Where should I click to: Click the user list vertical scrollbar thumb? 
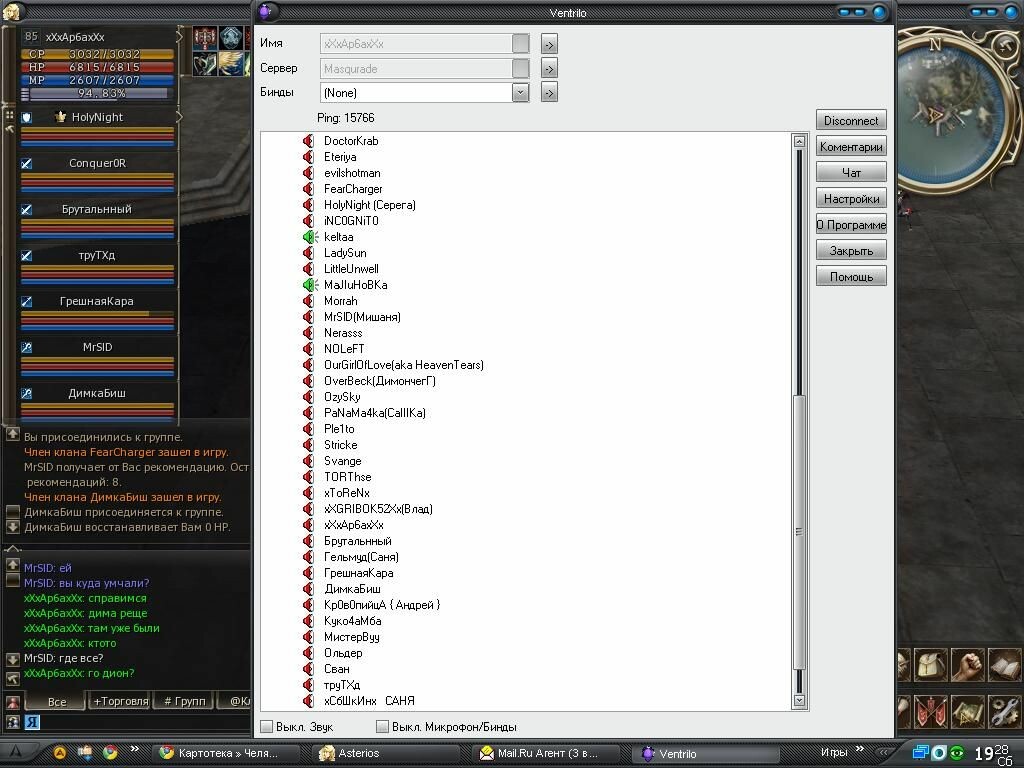(x=799, y=530)
